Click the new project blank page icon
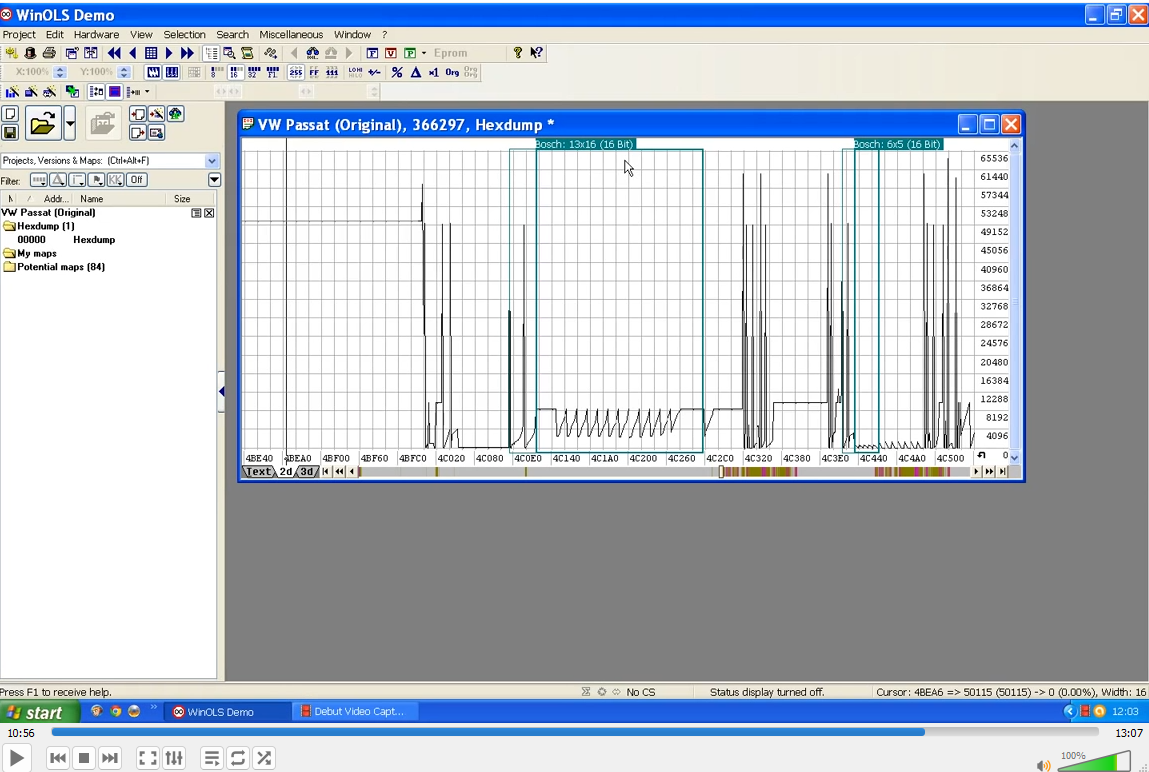 (10, 114)
